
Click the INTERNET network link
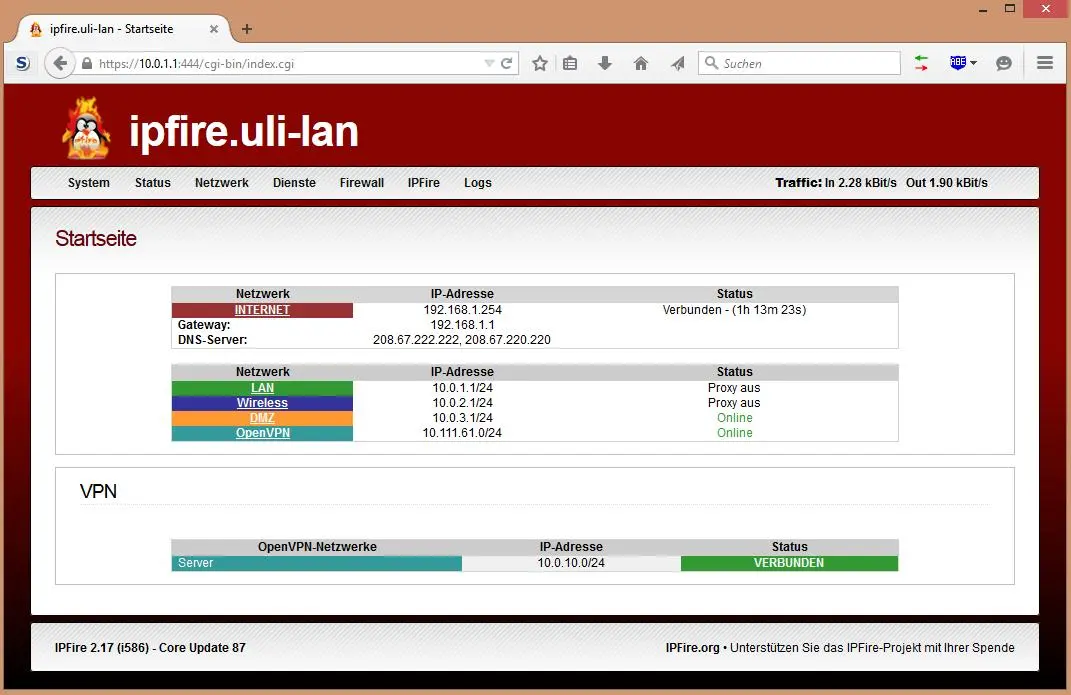262,310
